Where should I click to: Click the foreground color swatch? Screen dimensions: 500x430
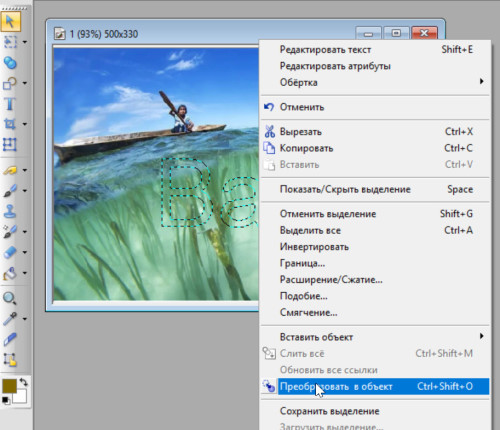(x=9, y=386)
